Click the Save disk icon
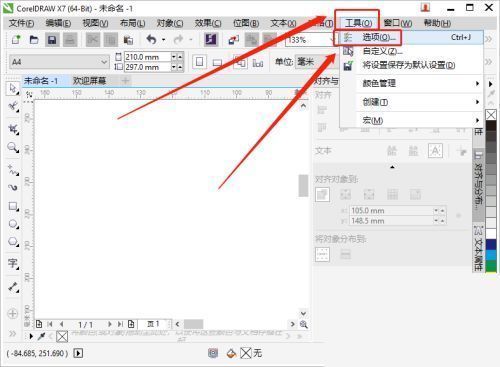The height and width of the screenshot is (367, 500). pyautogui.click(x=52, y=40)
